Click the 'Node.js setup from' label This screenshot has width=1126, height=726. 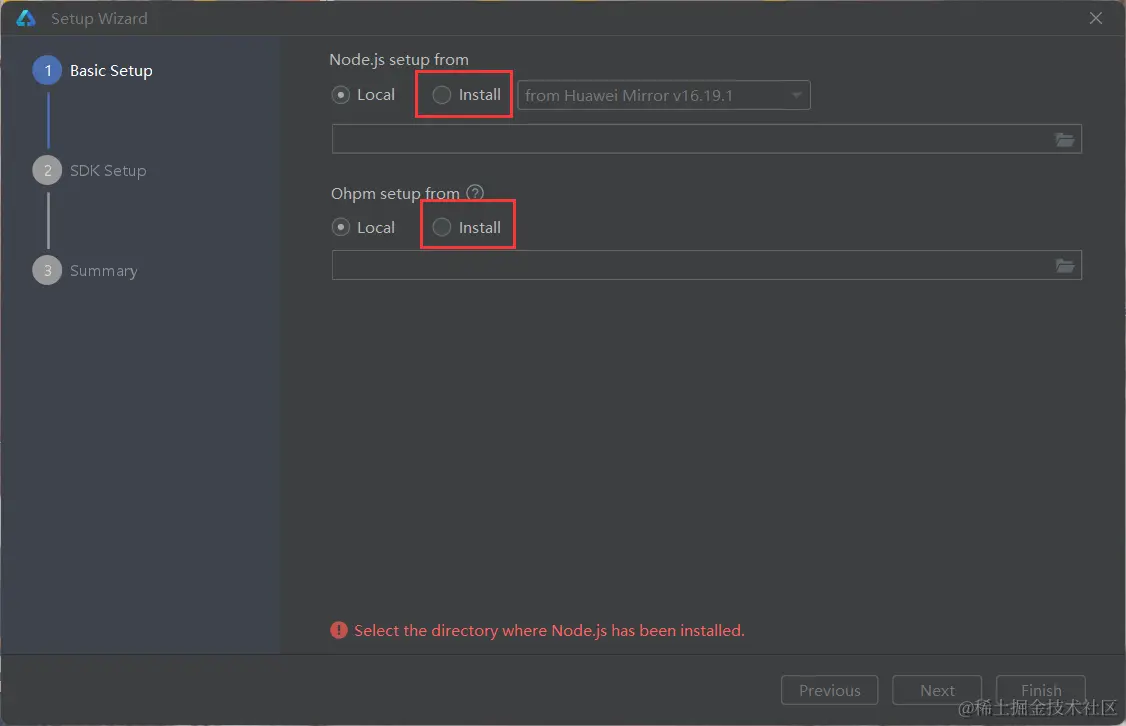[x=399, y=60]
